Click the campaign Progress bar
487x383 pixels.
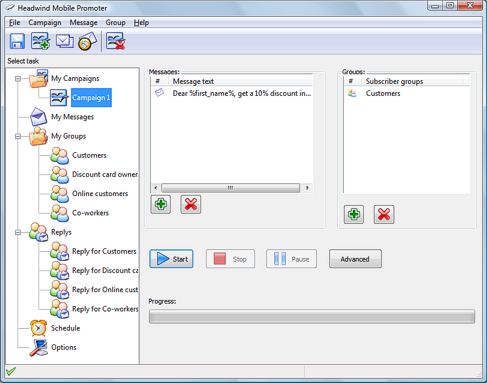(x=312, y=317)
